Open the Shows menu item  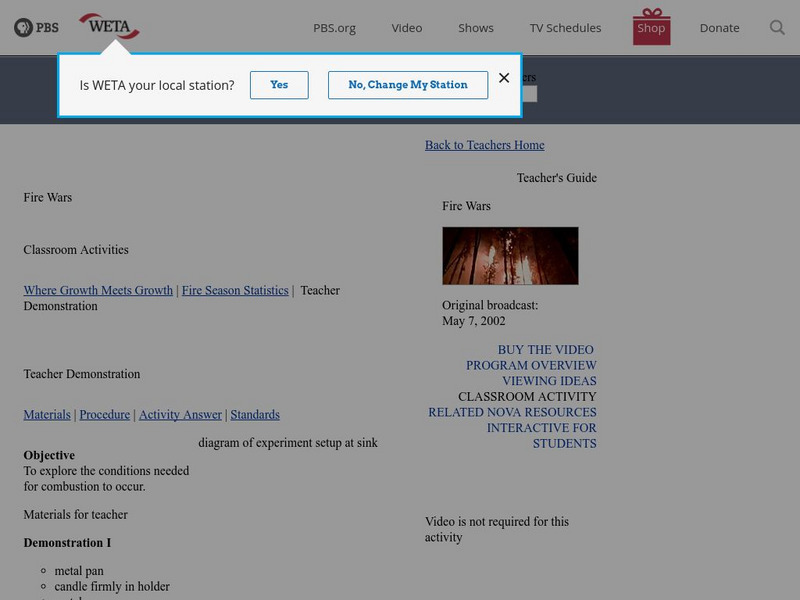(476, 28)
